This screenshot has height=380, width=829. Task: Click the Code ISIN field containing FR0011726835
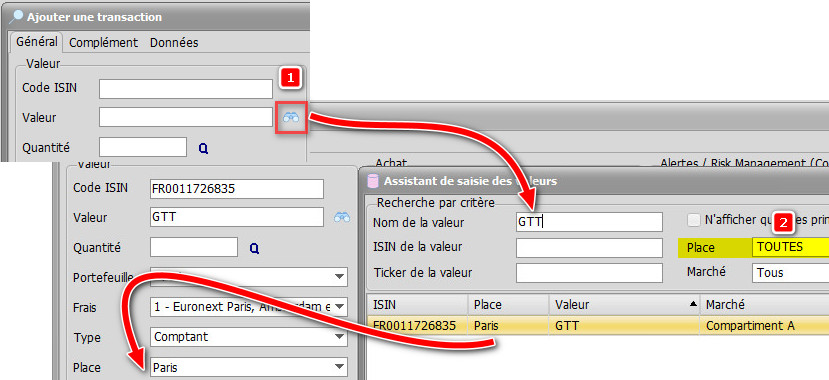[237, 188]
